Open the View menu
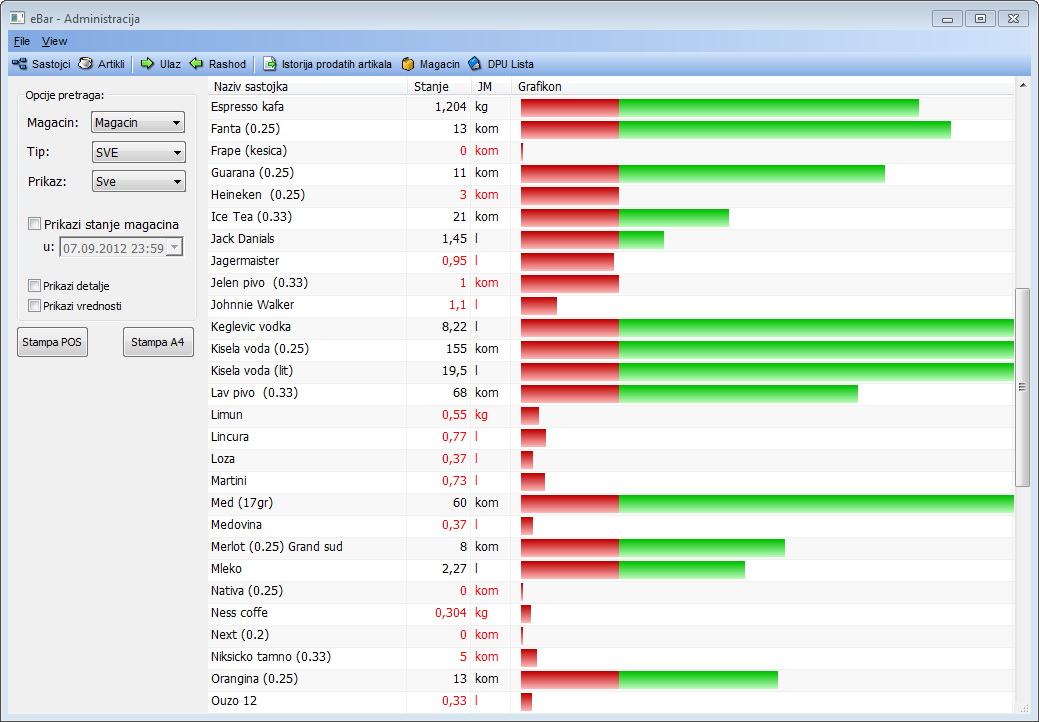The height and width of the screenshot is (722, 1039). coord(54,41)
